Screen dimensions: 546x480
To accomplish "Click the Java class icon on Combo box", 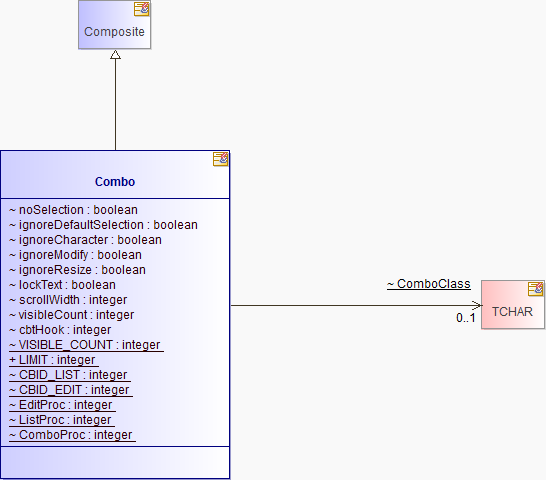I will pyautogui.click(x=221, y=159).
